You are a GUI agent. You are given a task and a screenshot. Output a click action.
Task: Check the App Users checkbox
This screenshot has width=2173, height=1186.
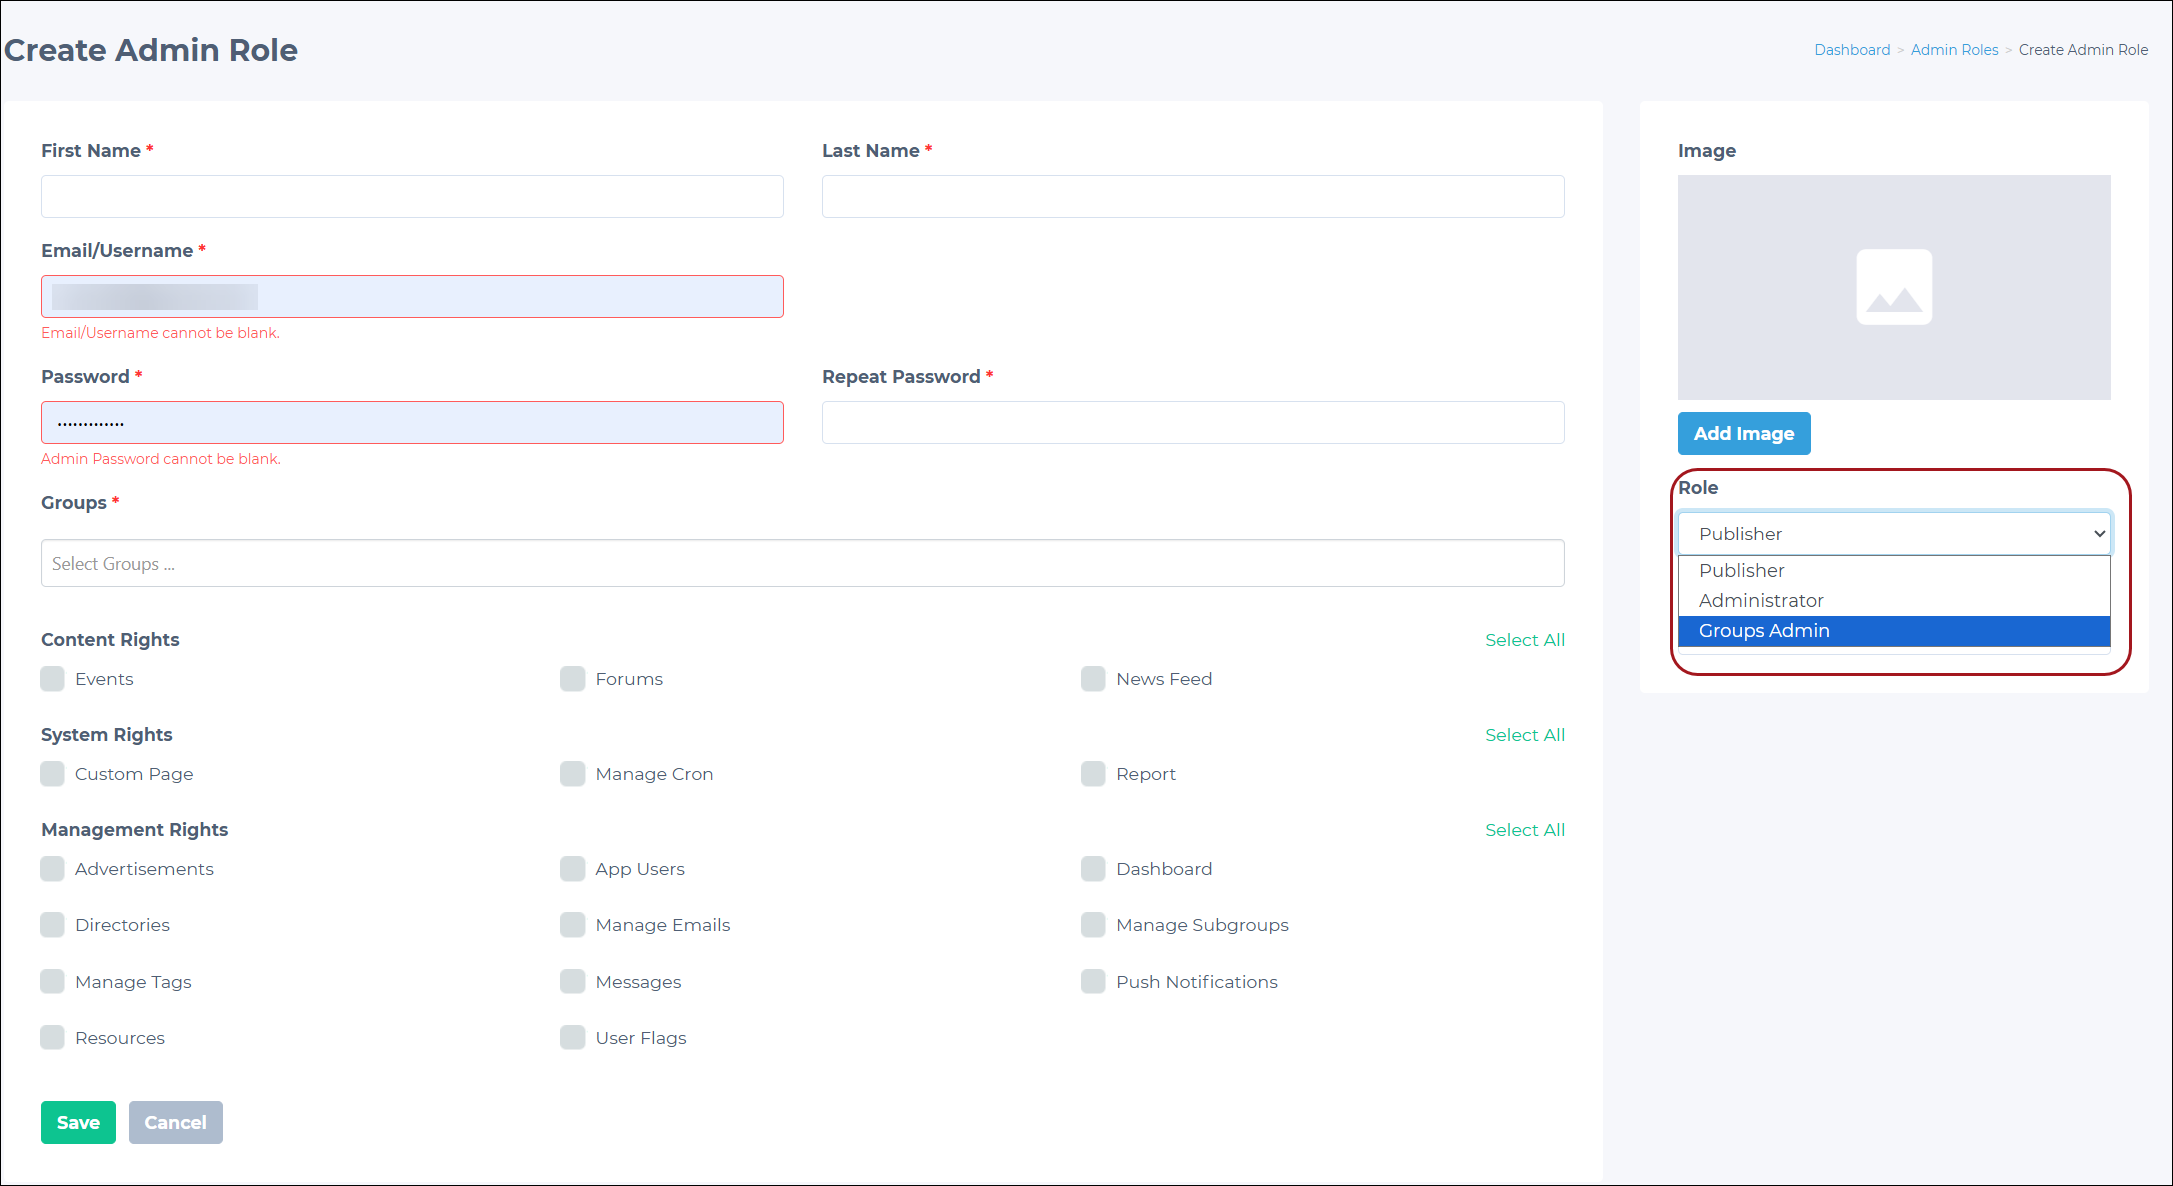tap(573, 869)
